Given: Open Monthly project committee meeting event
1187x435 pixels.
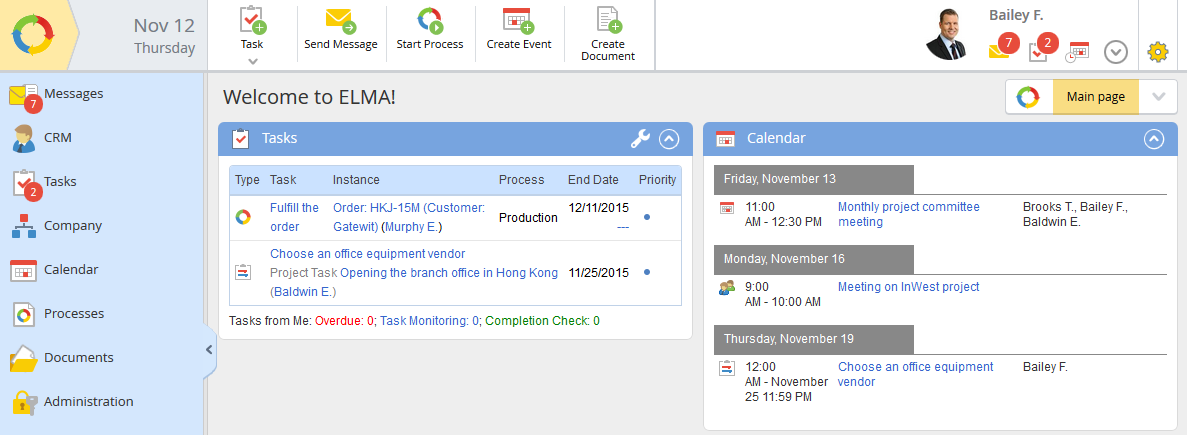Looking at the screenshot, I should click(x=908, y=214).
